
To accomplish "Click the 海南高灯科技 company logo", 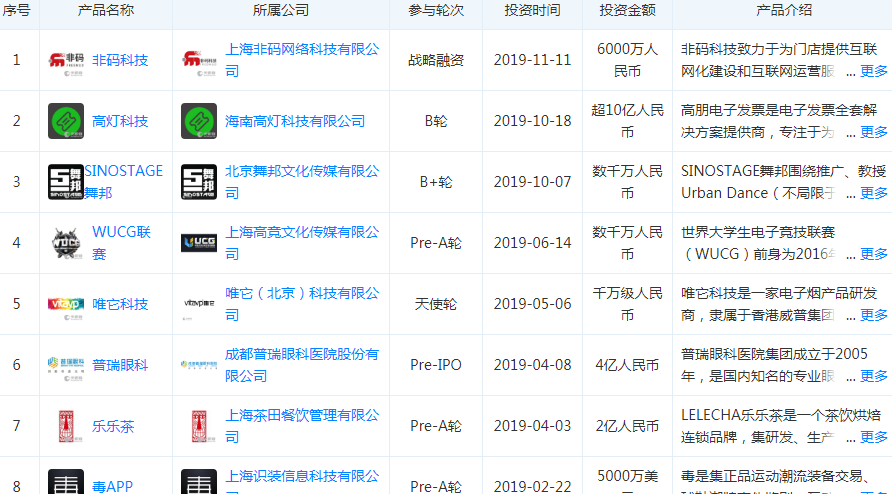I will pyautogui.click(x=199, y=121).
